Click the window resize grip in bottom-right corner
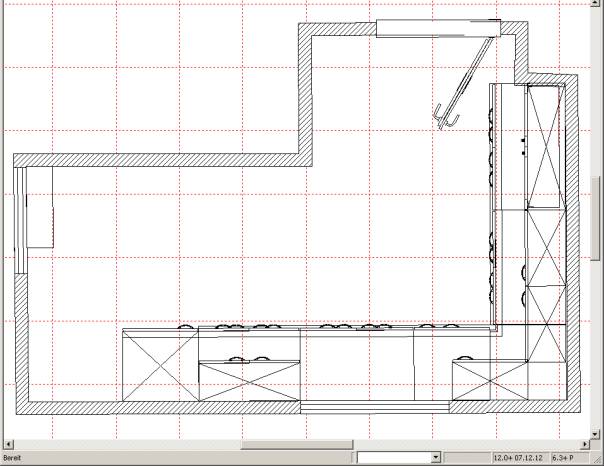 click(x=597, y=459)
